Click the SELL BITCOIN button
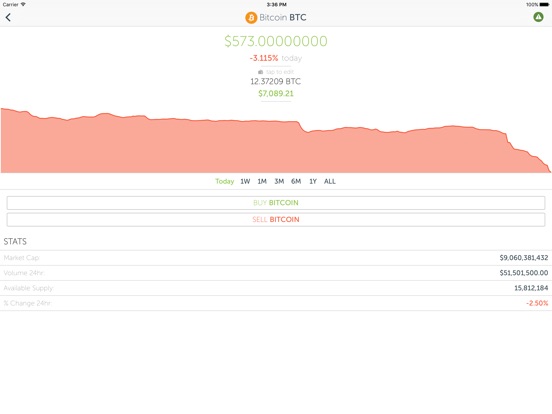Image resolution: width=552 pixels, height=414 pixels. tap(276, 220)
